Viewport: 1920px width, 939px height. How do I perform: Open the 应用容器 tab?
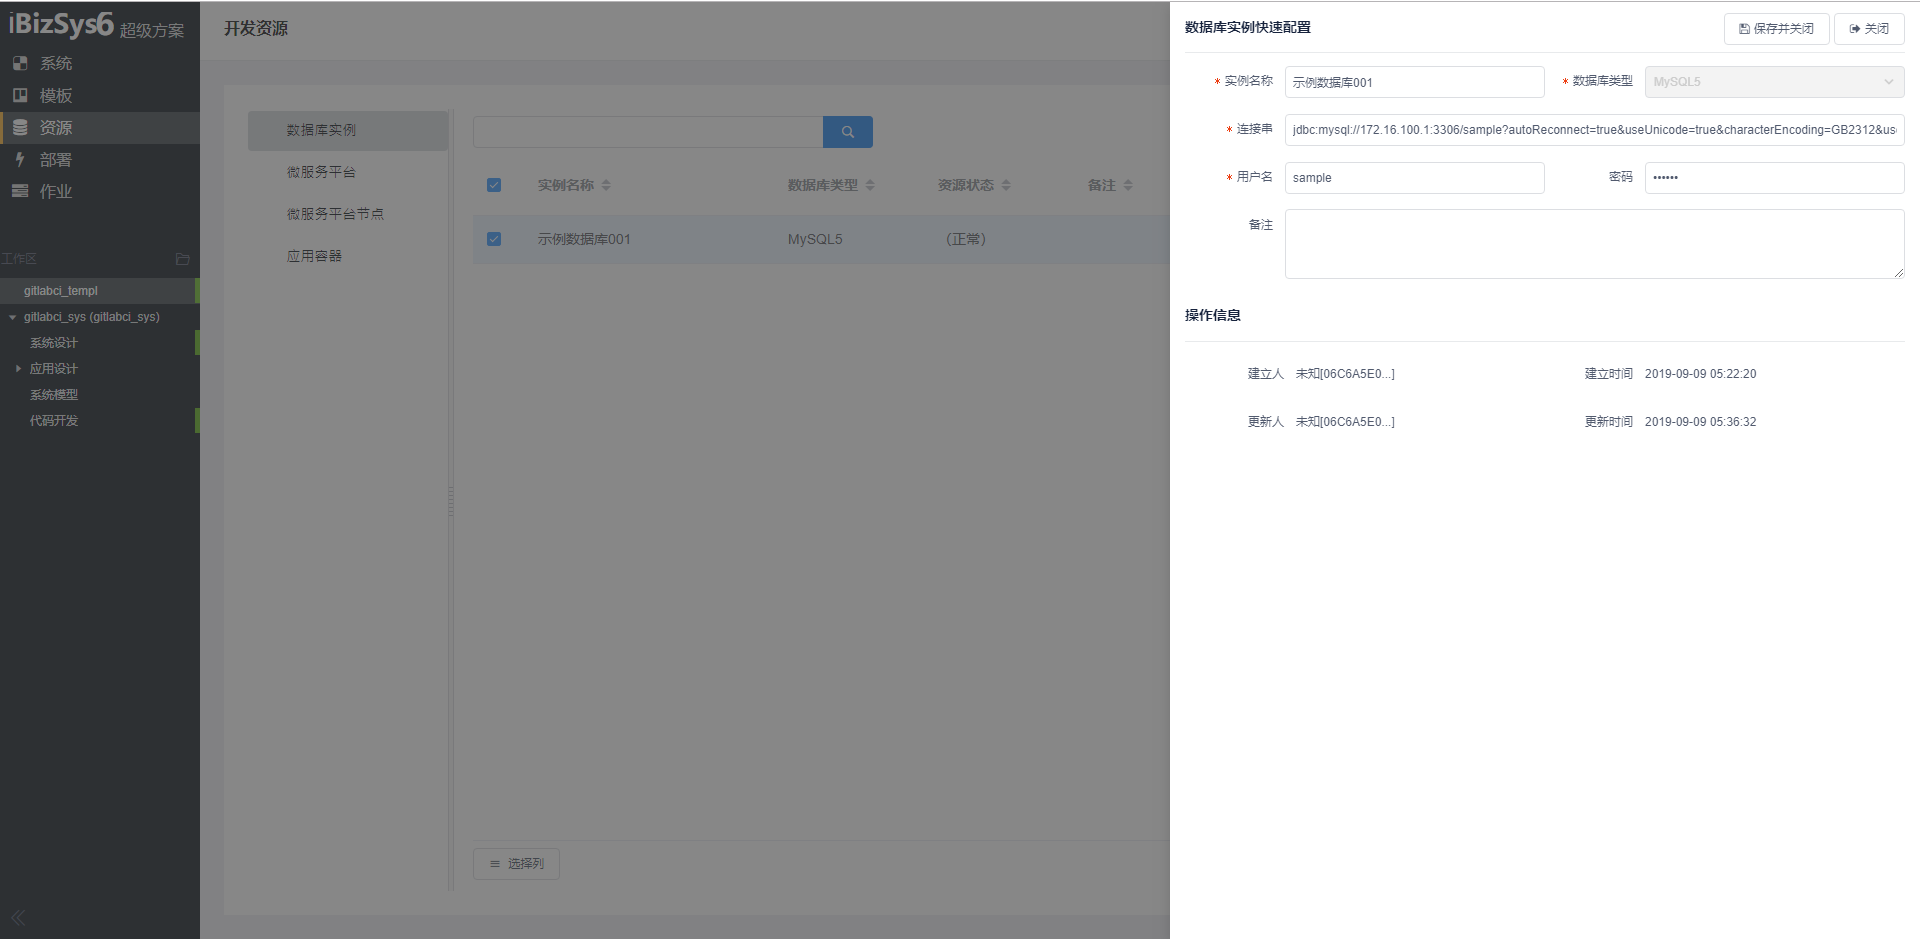[314, 256]
